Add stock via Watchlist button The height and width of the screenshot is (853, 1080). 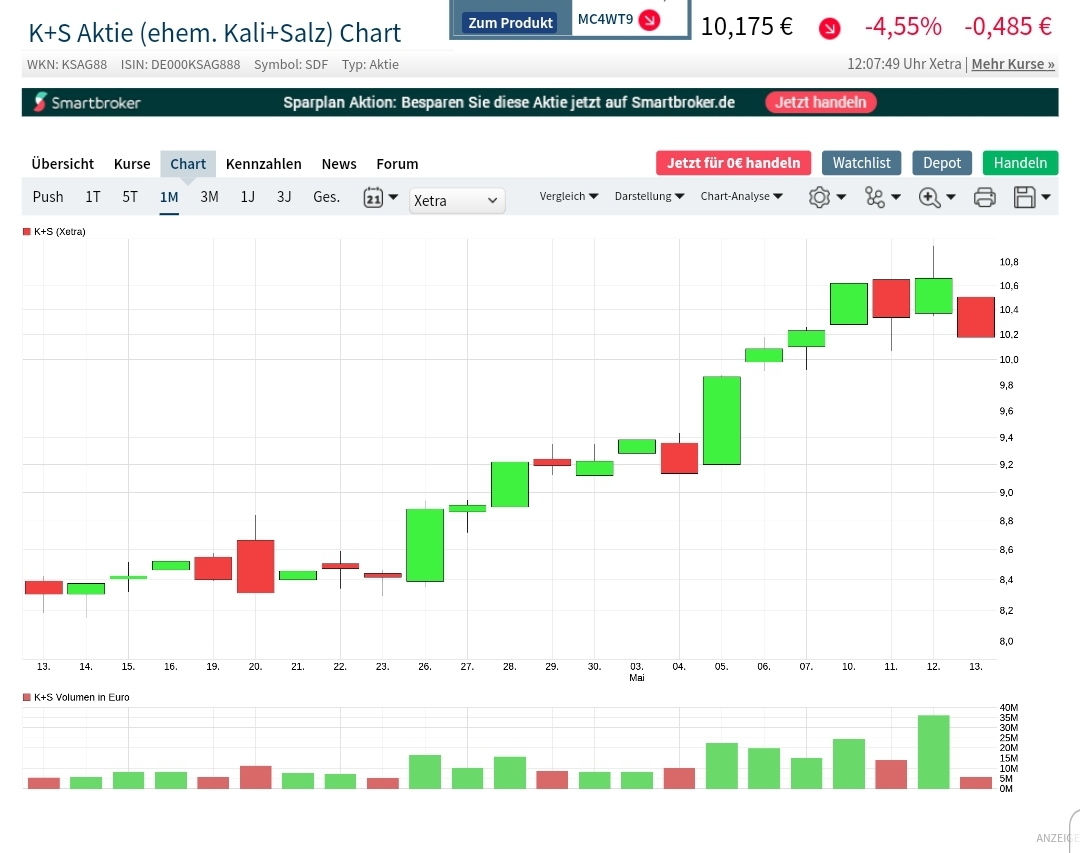point(861,163)
